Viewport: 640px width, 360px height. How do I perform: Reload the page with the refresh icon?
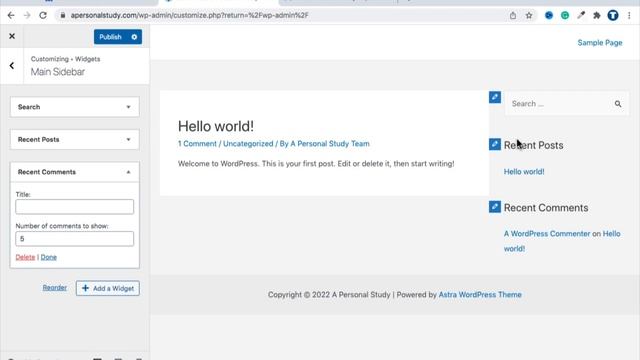tap(43, 16)
